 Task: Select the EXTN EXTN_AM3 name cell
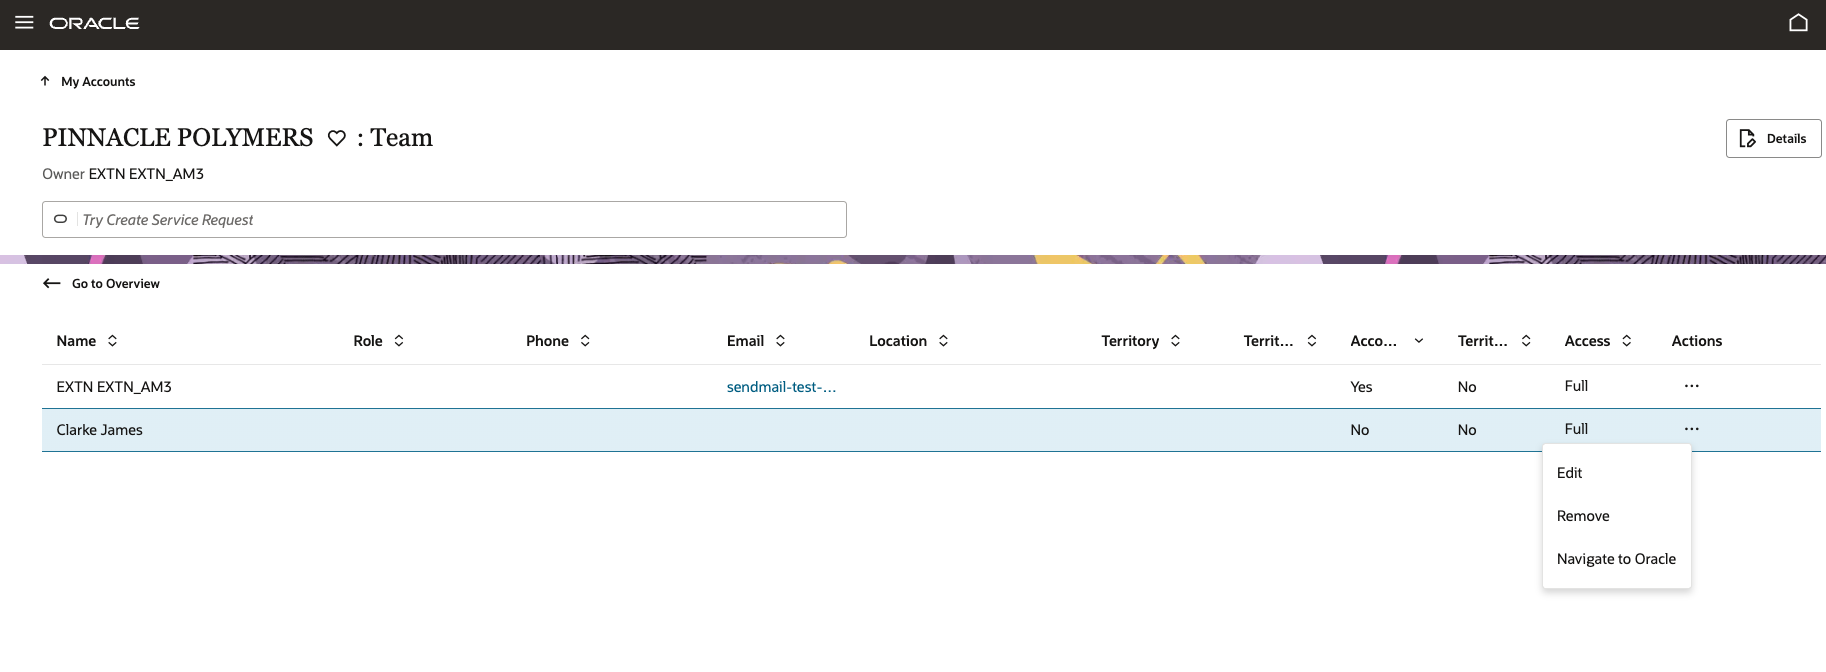coord(114,387)
